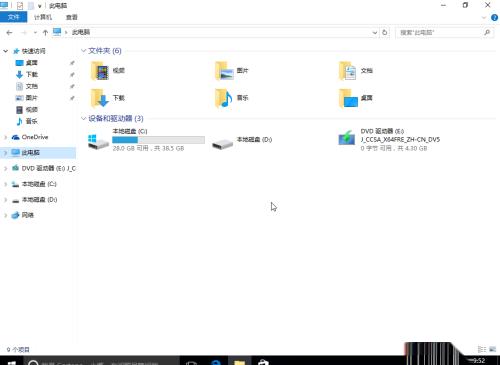Expand the OneDrive tree node
The width and height of the screenshot is (500, 365).
6,137
